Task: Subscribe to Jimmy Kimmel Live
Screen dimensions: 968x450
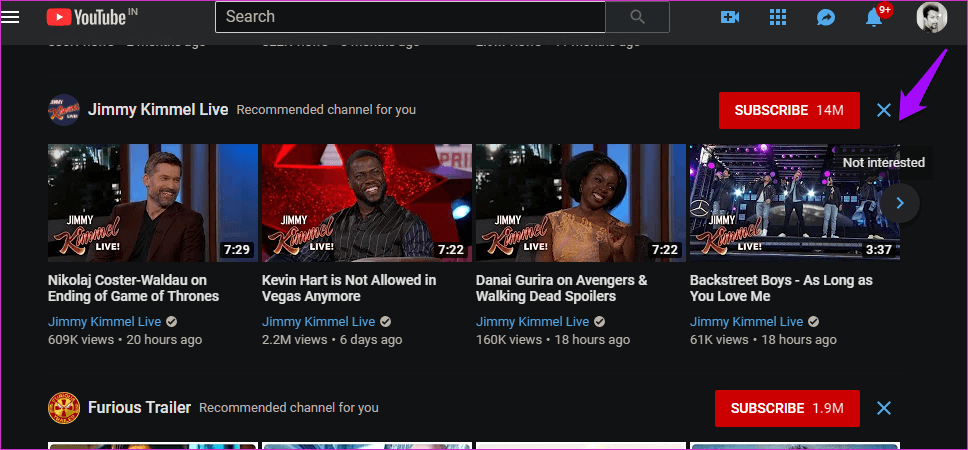Action: click(788, 110)
